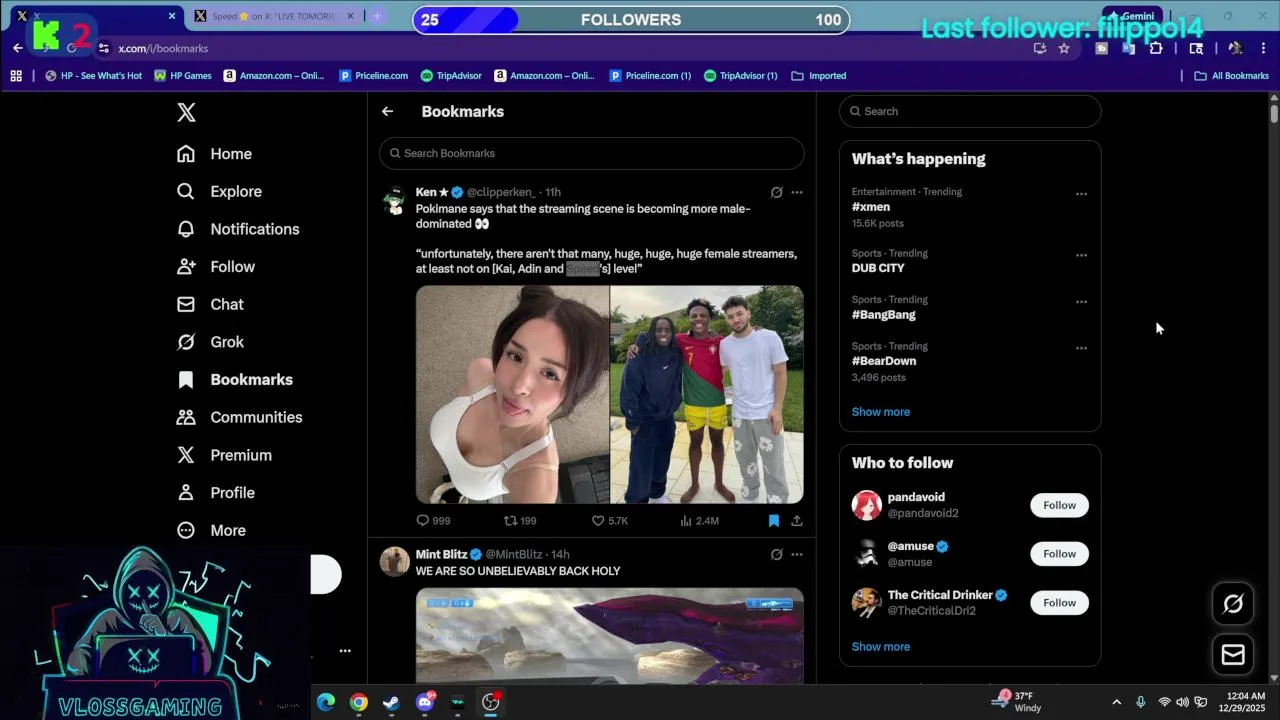The image size is (1280, 720).
Task: Bookmark this page with the star icon
Action: click(x=1064, y=48)
